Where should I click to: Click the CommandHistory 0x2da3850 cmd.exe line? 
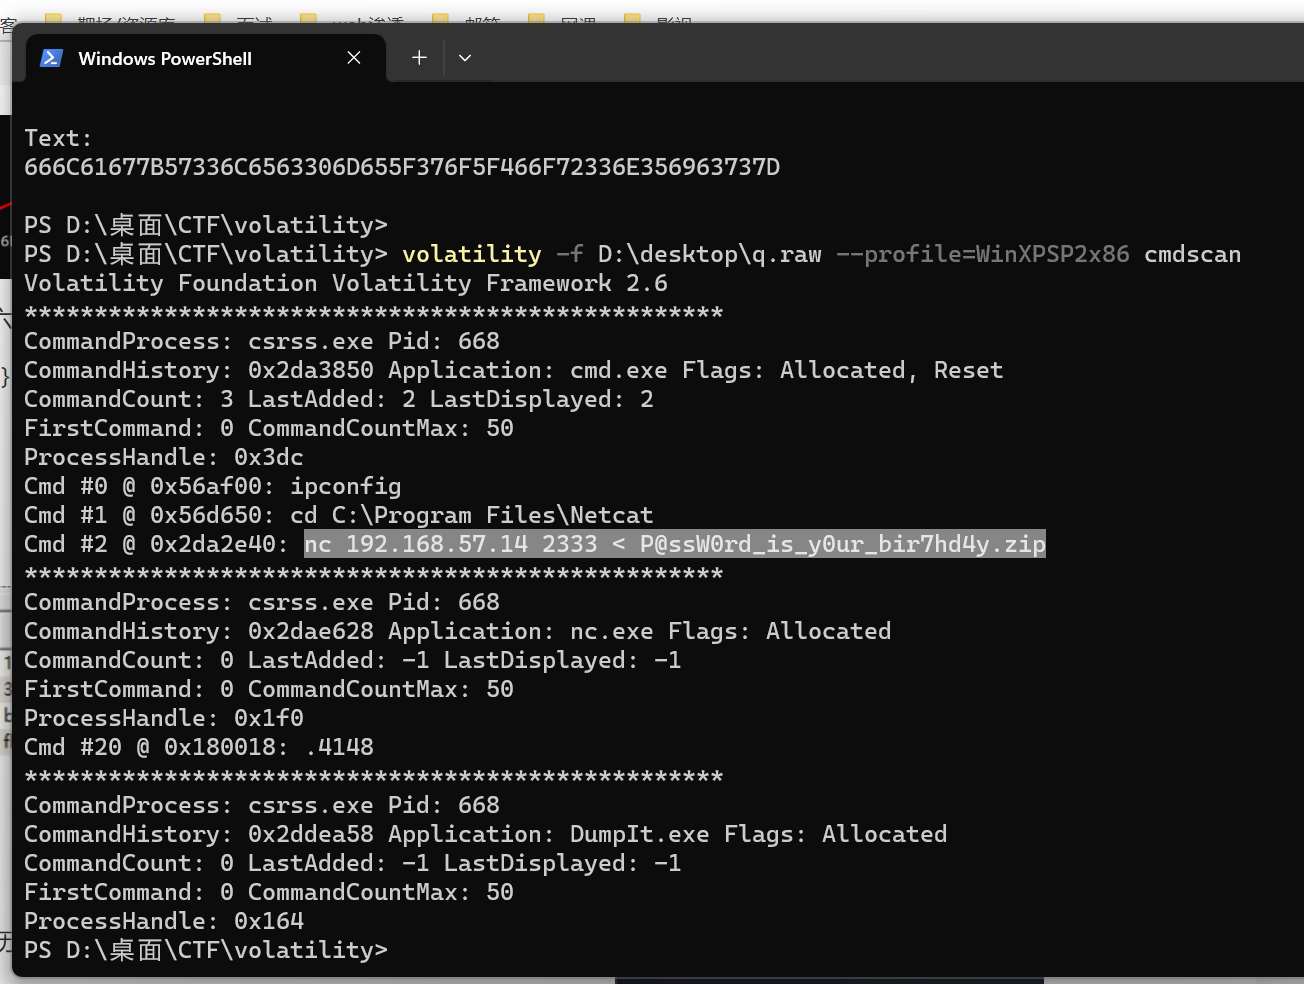(514, 370)
